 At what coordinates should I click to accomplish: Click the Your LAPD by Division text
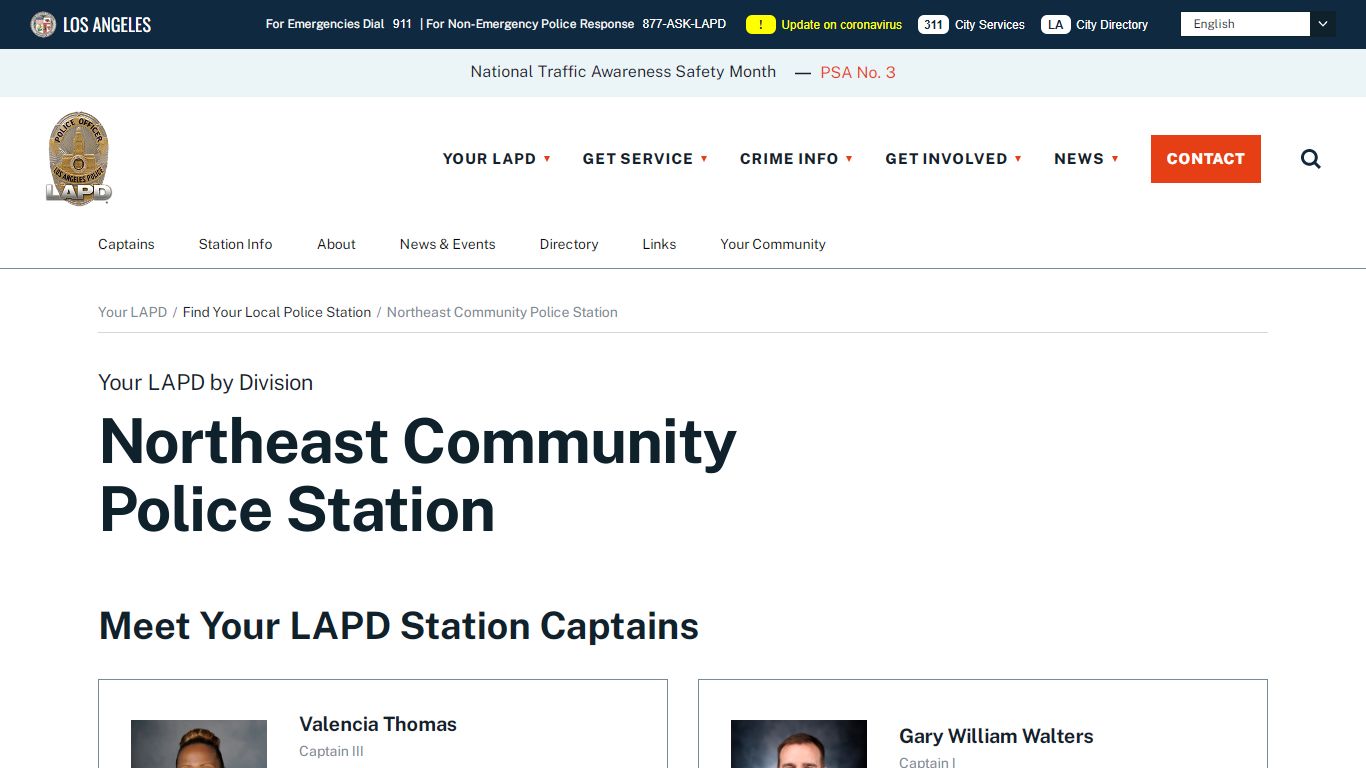(x=205, y=383)
